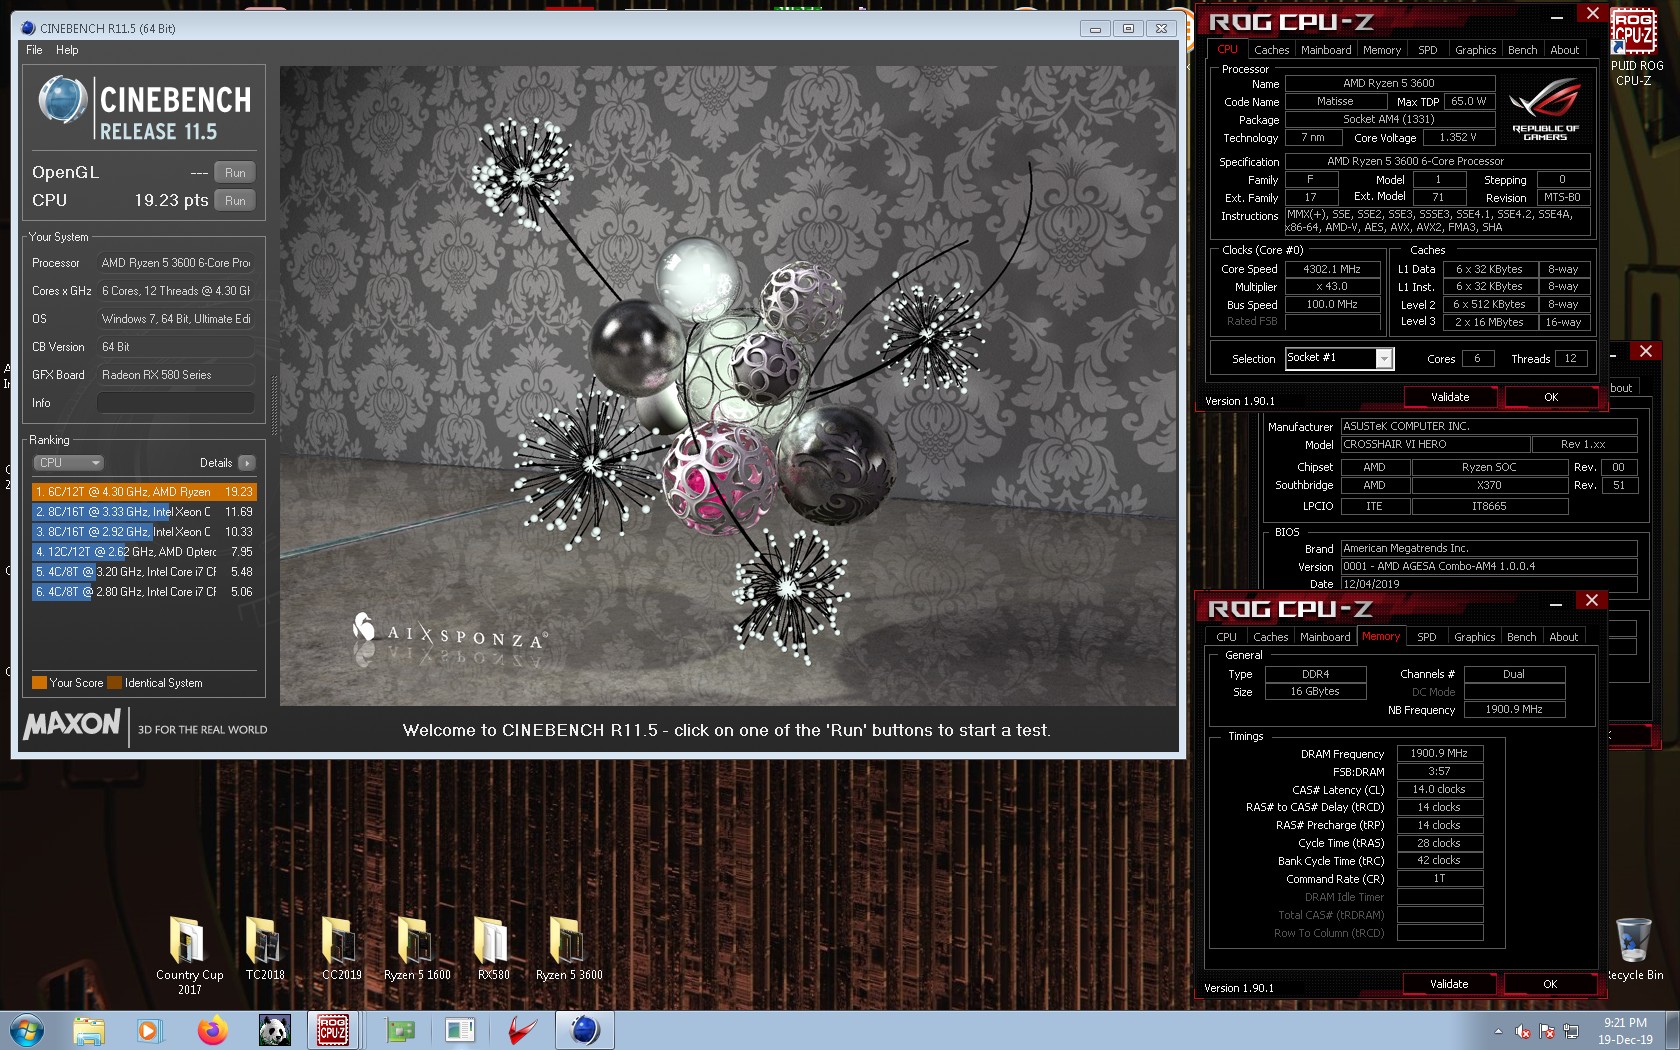The image size is (1680, 1050).
Task: Open Windows Explorer from the taskbar
Action: click(x=88, y=1030)
